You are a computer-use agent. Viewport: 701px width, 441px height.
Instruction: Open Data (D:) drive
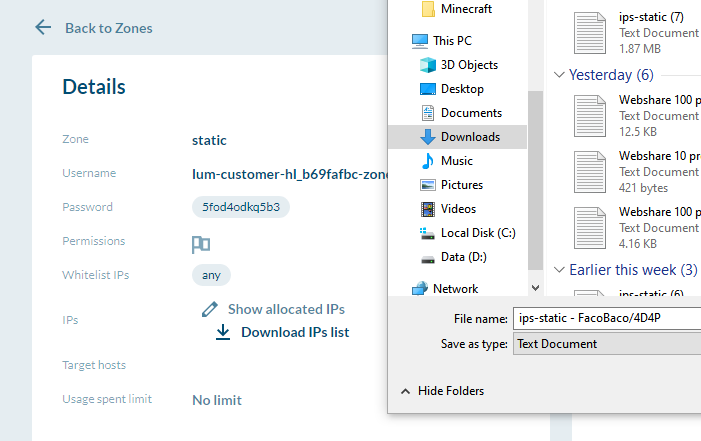tap(464, 257)
